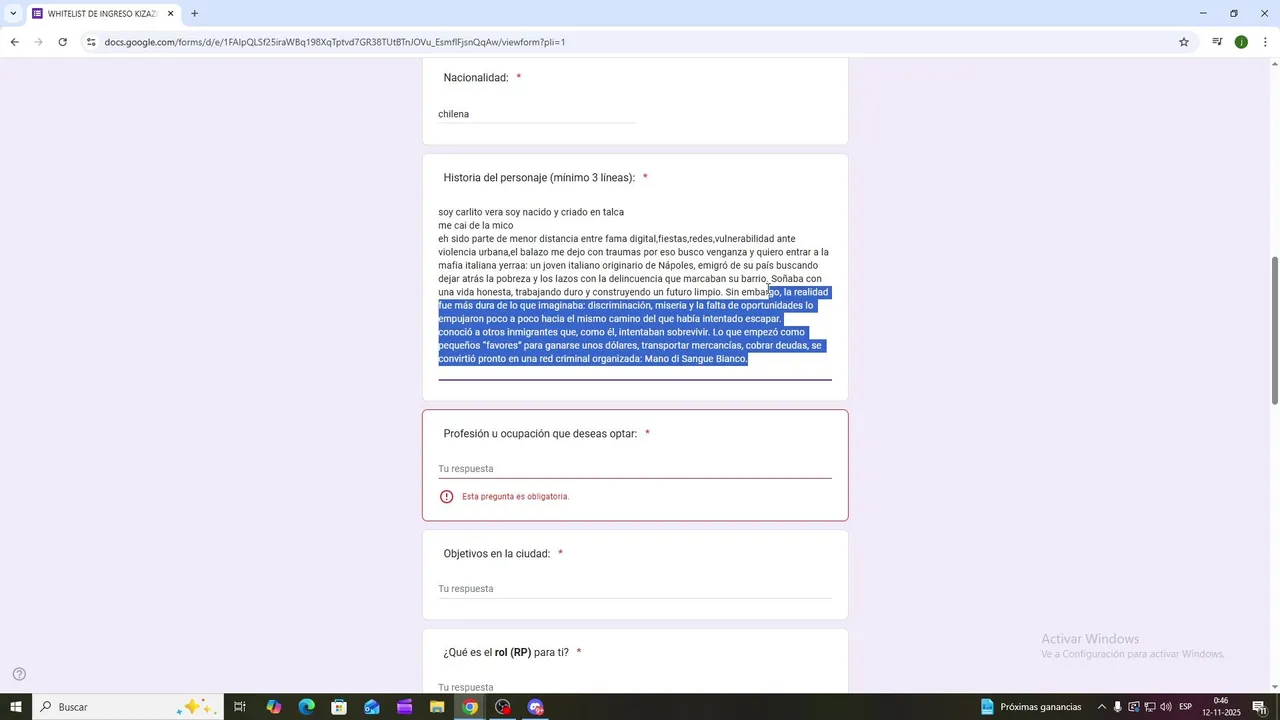This screenshot has height=720, width=1280.
Task: Open Microsoft Edge from the taskbar
Action: pyautogui.click(x=306, y=707)
